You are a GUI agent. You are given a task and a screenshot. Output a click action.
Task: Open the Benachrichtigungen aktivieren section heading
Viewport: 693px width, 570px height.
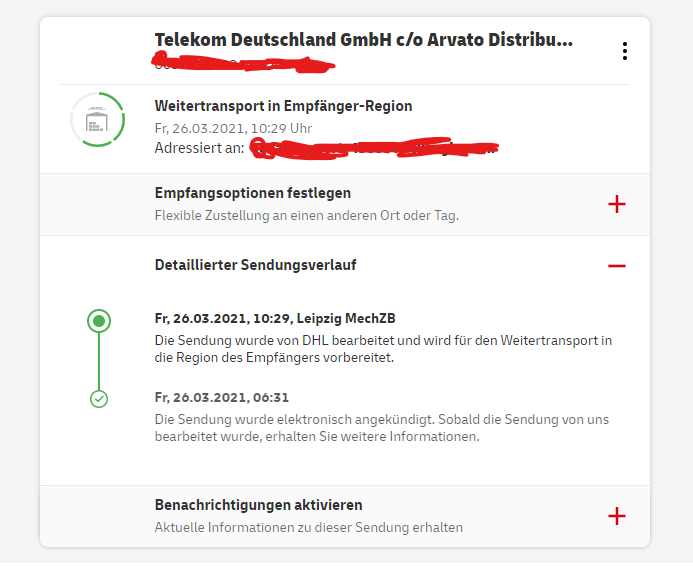coord(259,505)
